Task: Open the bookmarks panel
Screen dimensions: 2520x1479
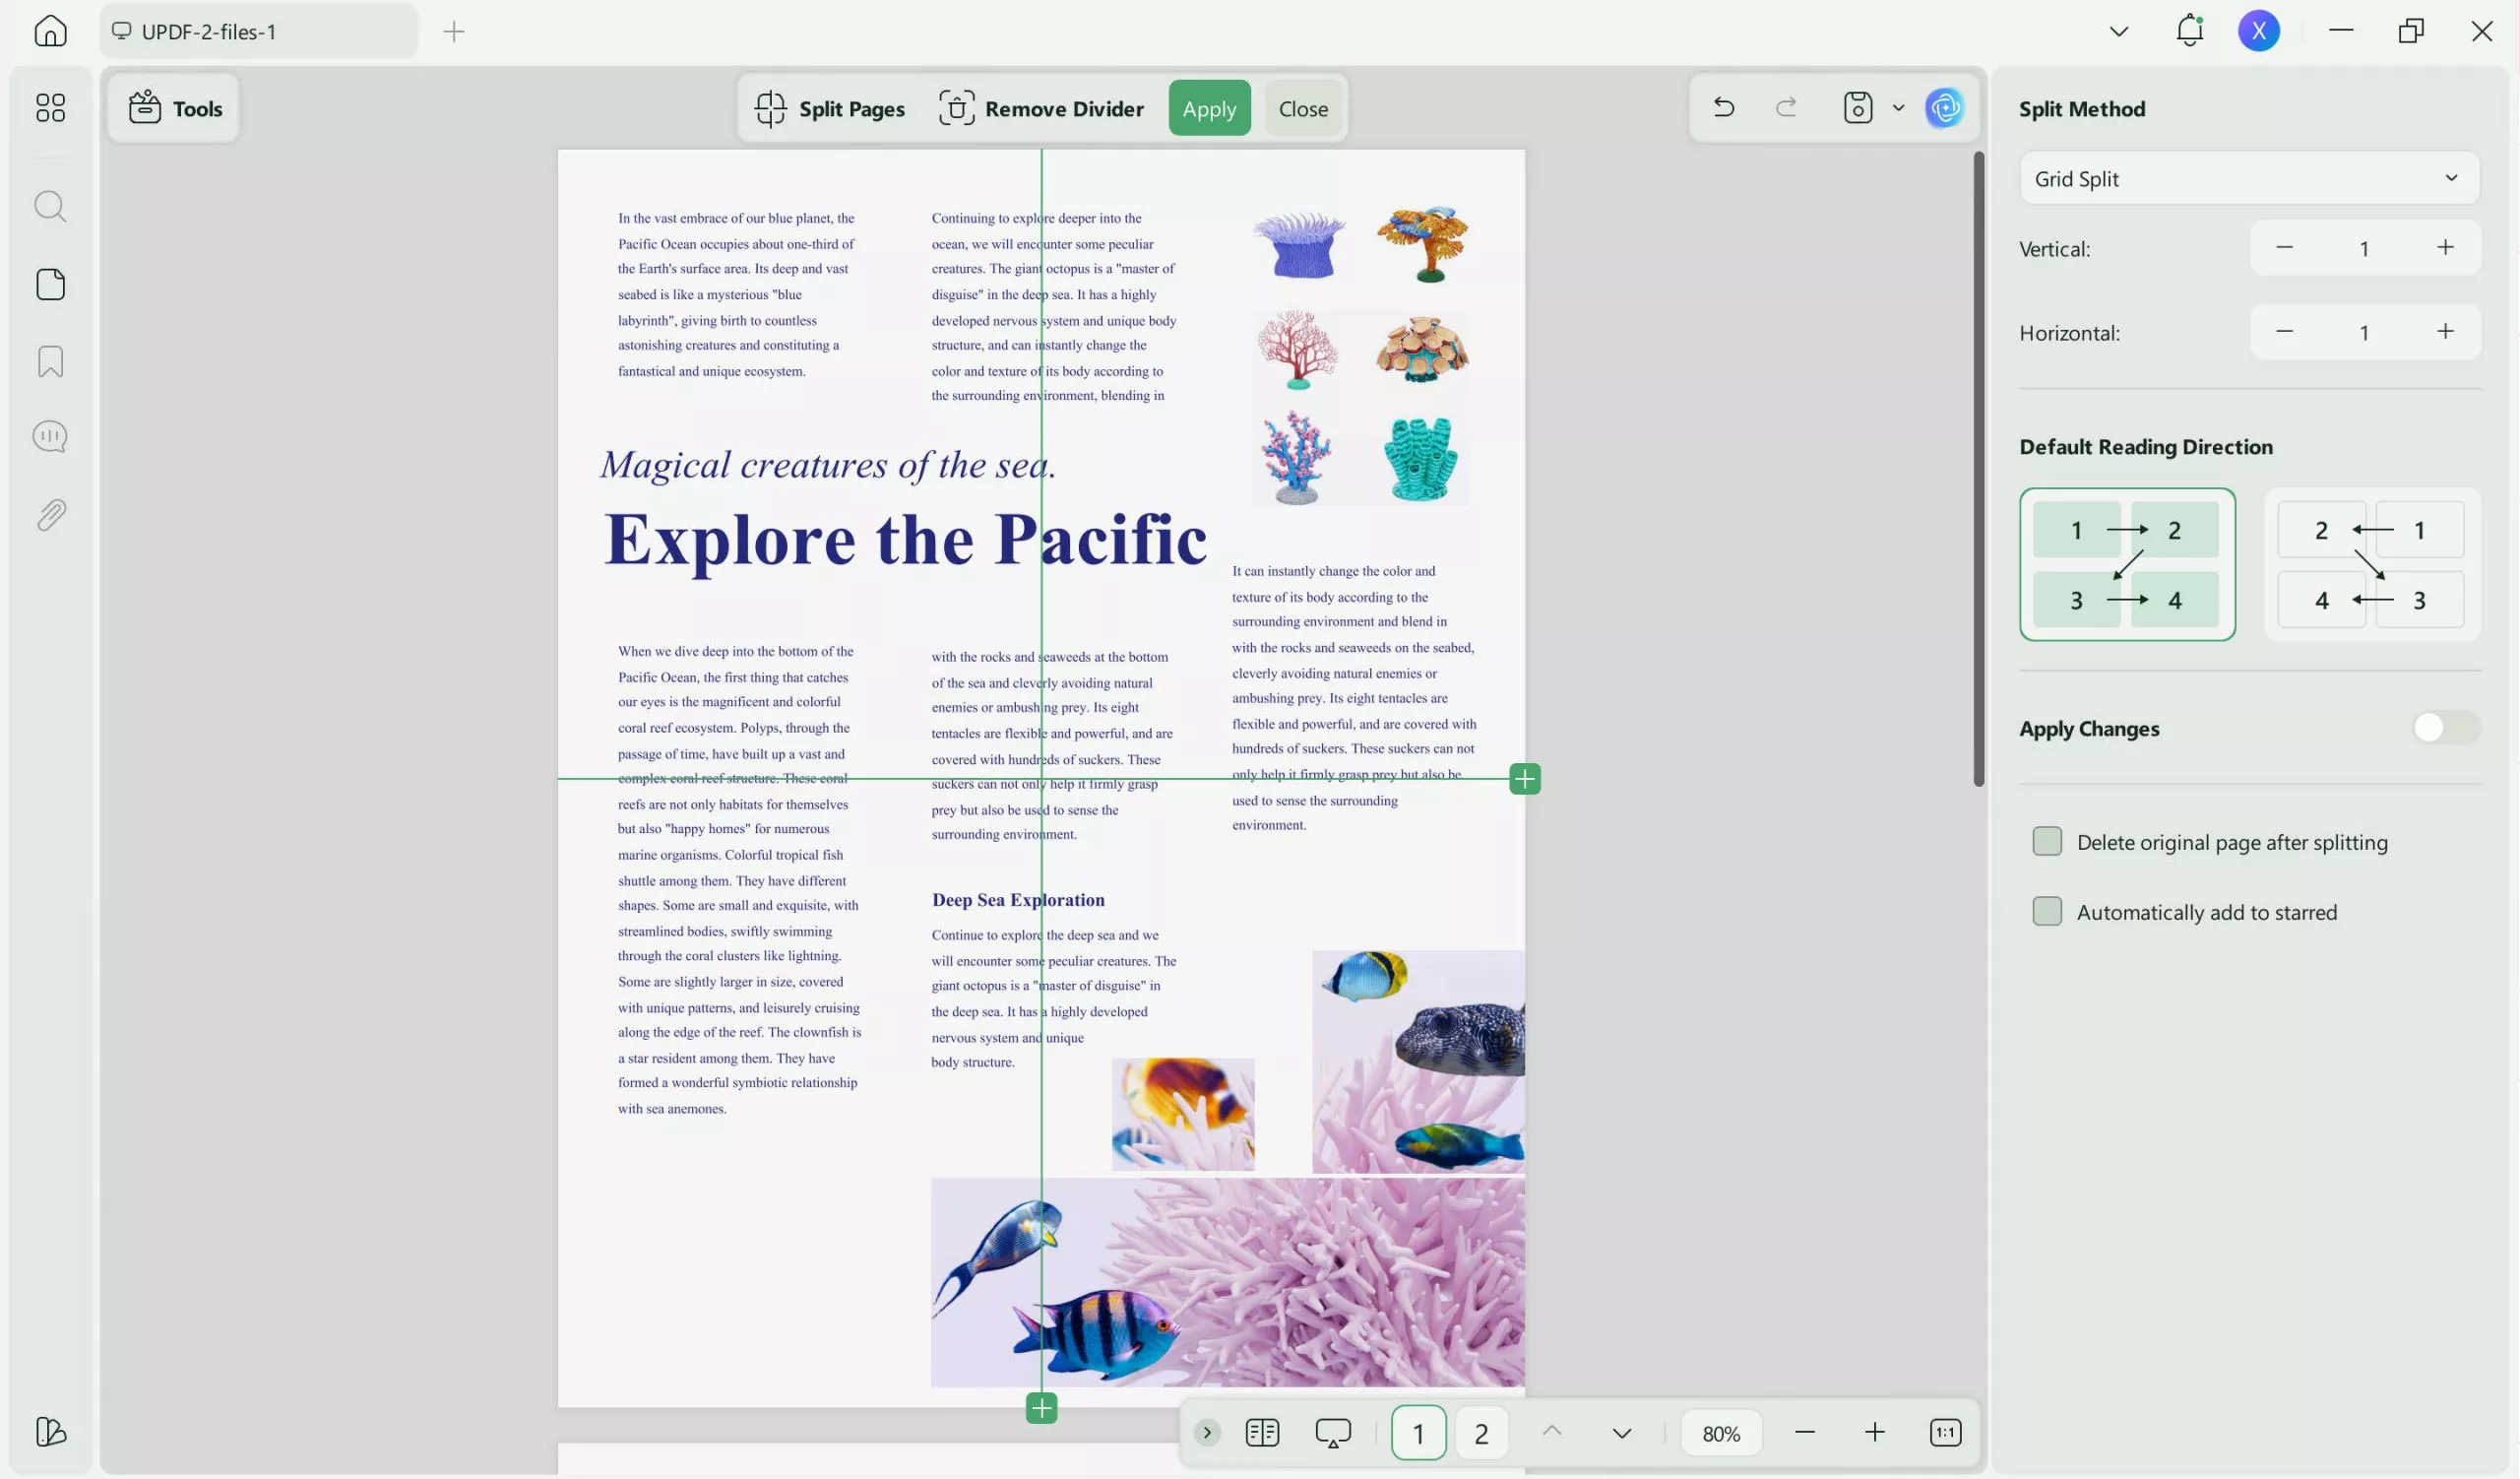Action: 49,361
